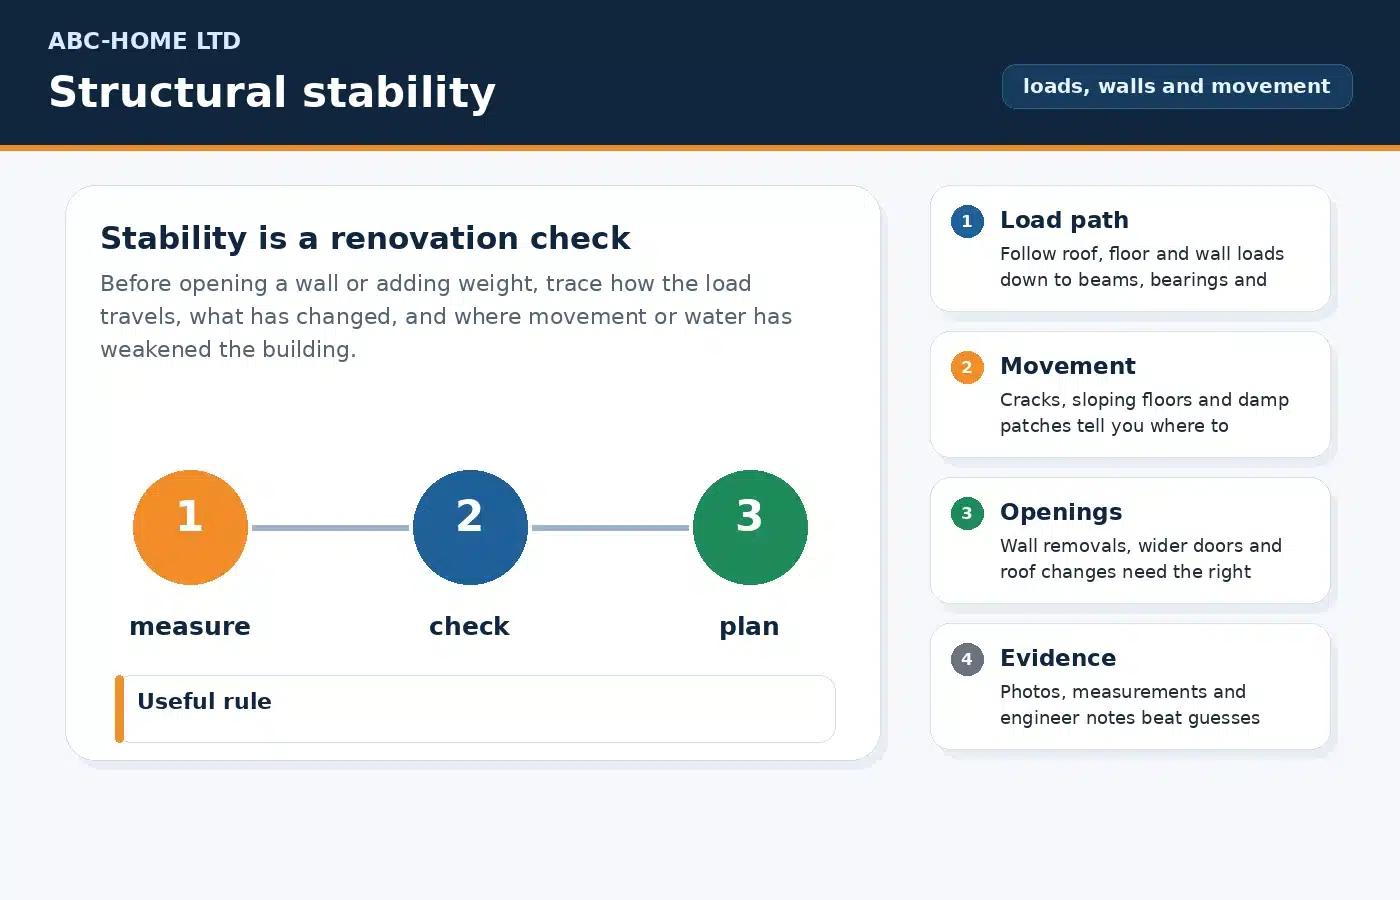Image resolution: width=1400 pixels, height=900 pixels.
Task: Open the Openings card heading
Action: (x=1061, y=512)
